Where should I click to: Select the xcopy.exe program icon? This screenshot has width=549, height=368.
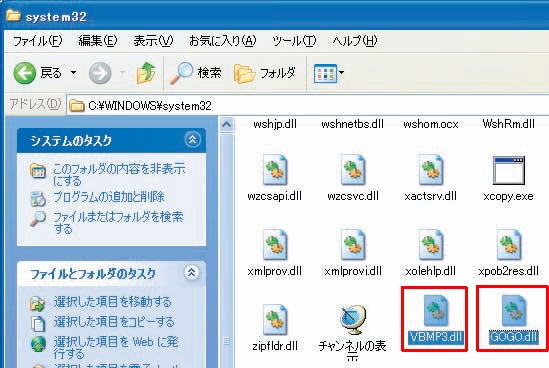click(x=509, y=171)
